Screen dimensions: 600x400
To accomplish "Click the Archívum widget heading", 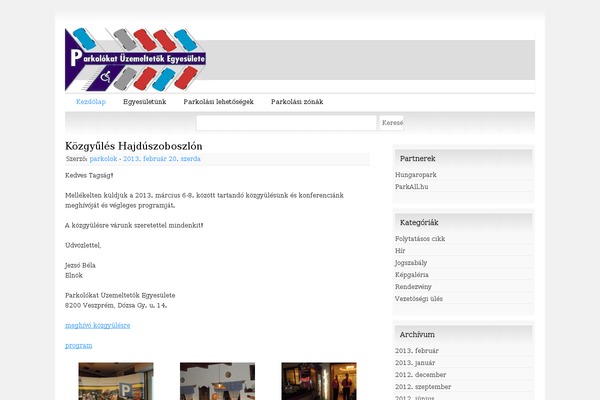I will (x=417, y=335).
